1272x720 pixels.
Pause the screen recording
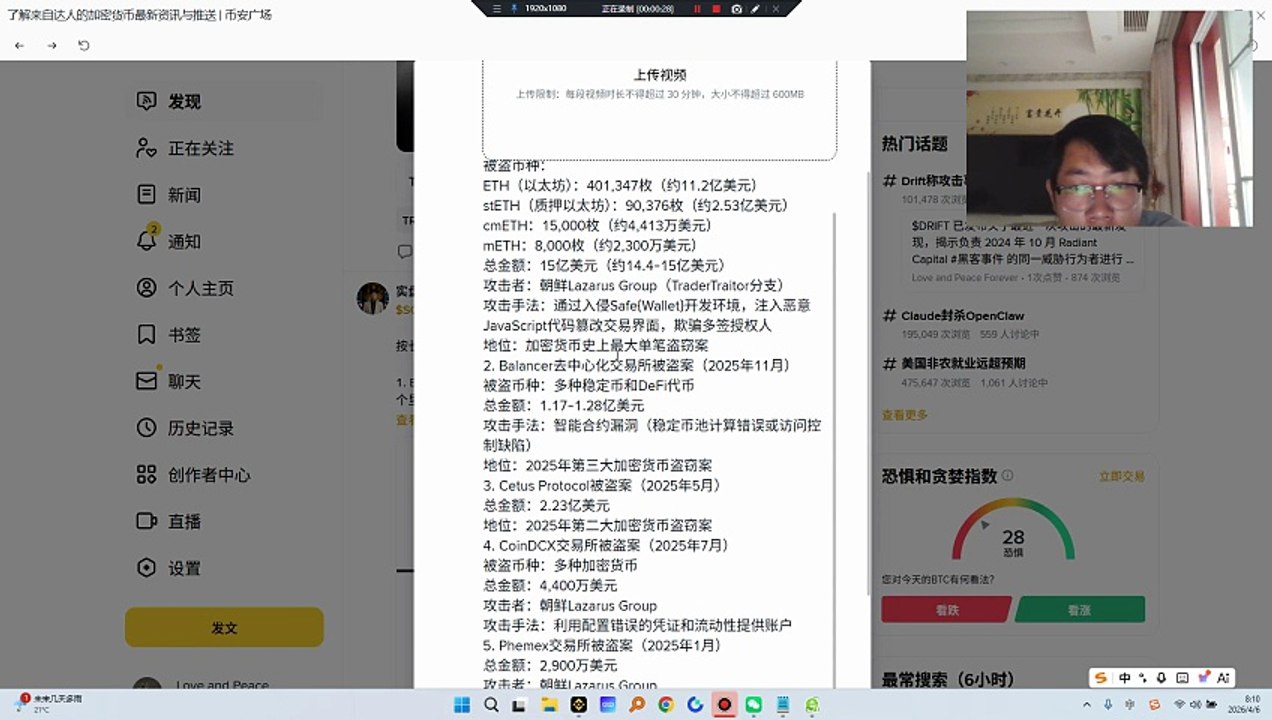point(697,8)
